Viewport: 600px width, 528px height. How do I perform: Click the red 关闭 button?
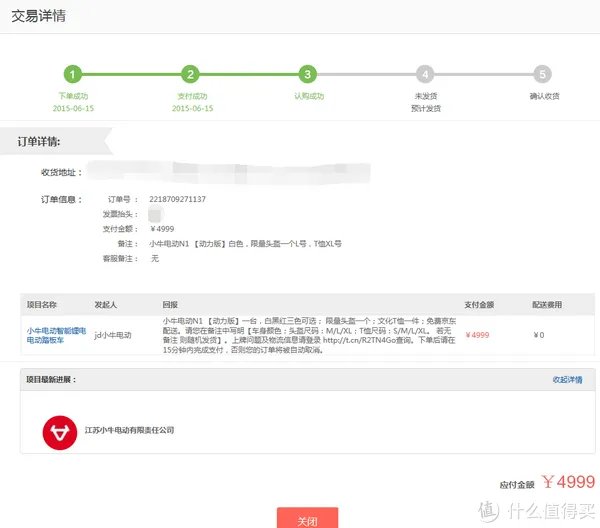click(308, 518)
